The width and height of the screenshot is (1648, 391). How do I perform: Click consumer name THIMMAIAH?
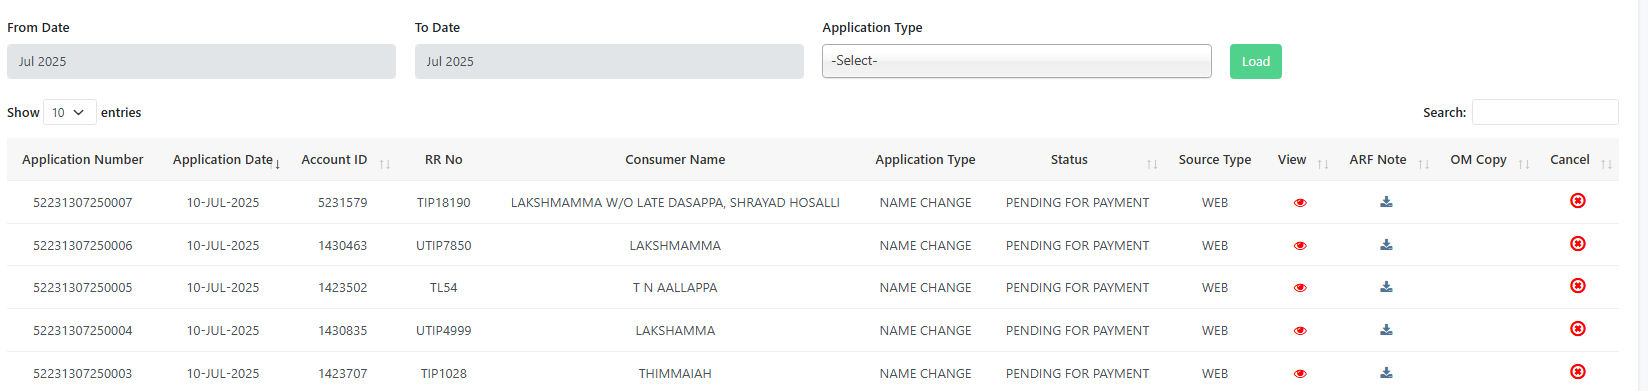point(675,374)
